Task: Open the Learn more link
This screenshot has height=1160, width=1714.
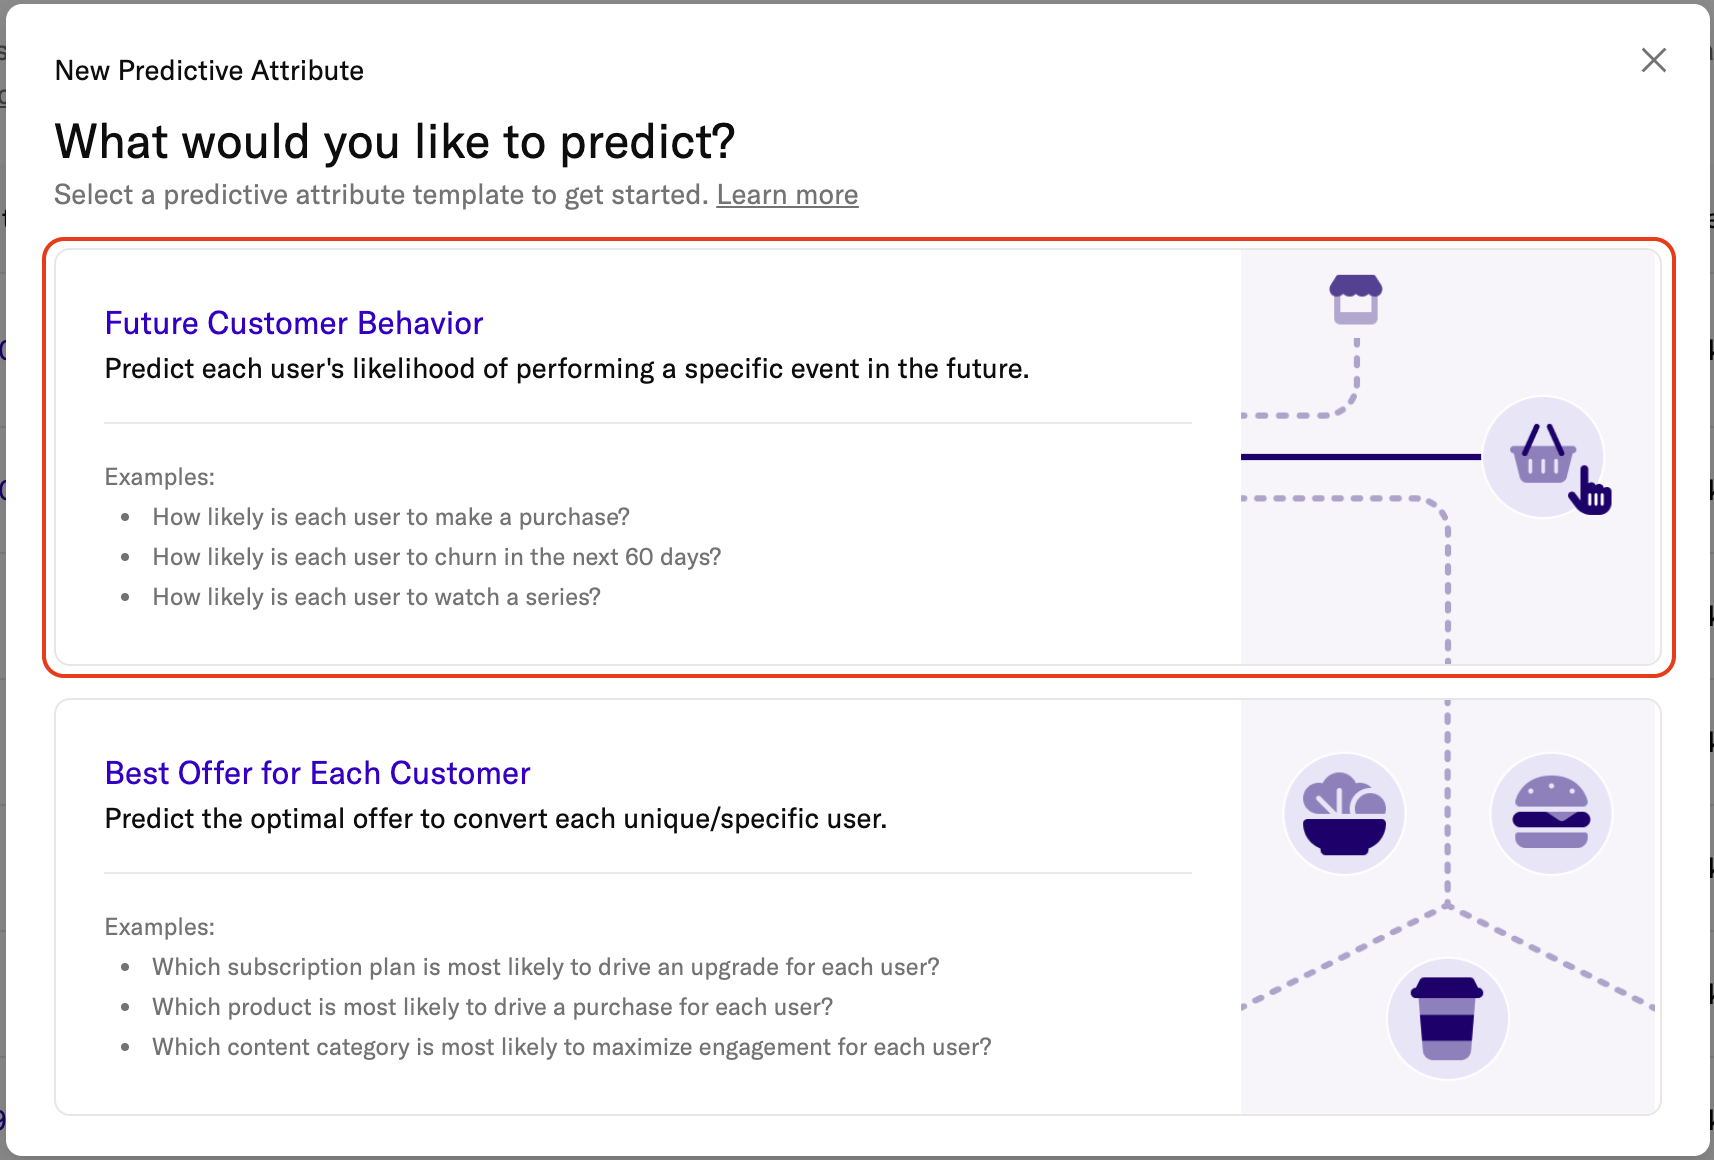Action: pos(787,195)
